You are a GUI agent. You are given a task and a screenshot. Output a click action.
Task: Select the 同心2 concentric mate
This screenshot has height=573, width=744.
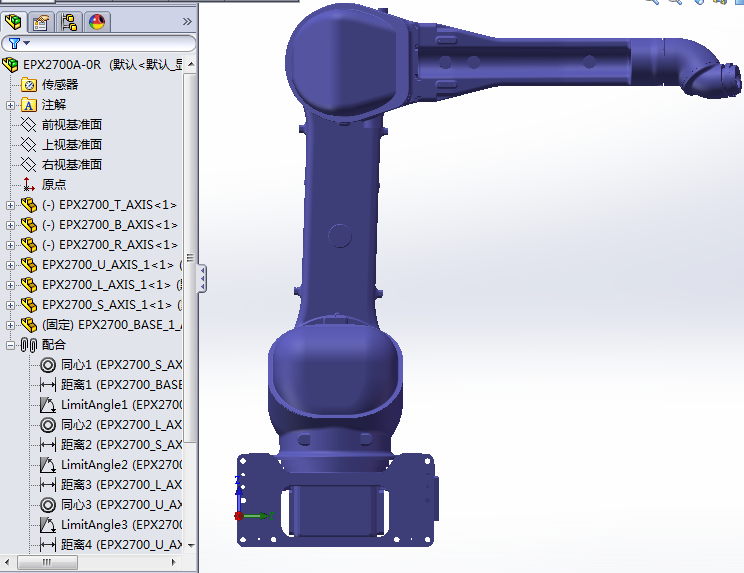(111, 425)
